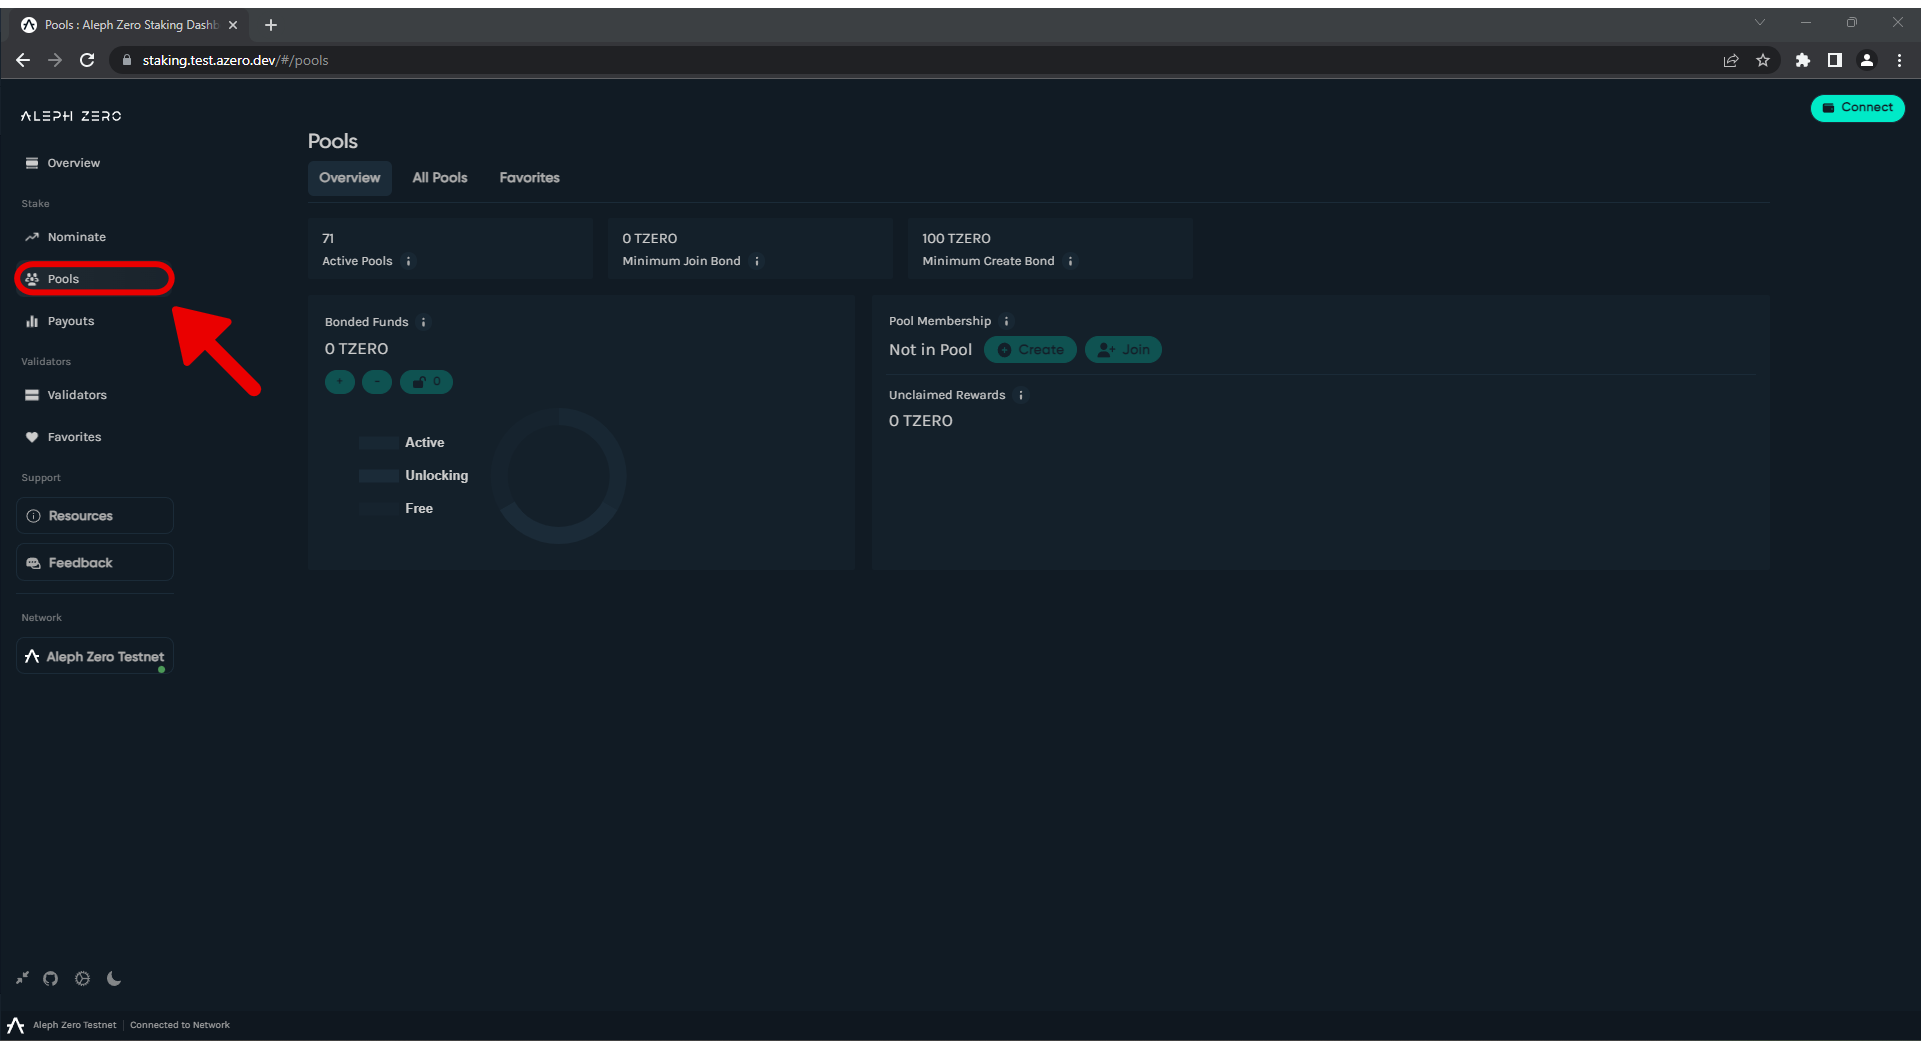Click the Join pool button
Screen dimensions: 1921x1041
1123,350
